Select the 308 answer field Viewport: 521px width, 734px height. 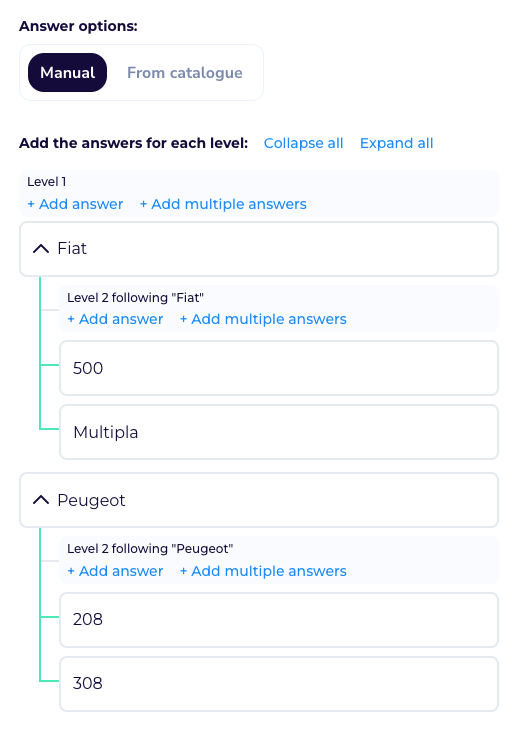[279, 684]
